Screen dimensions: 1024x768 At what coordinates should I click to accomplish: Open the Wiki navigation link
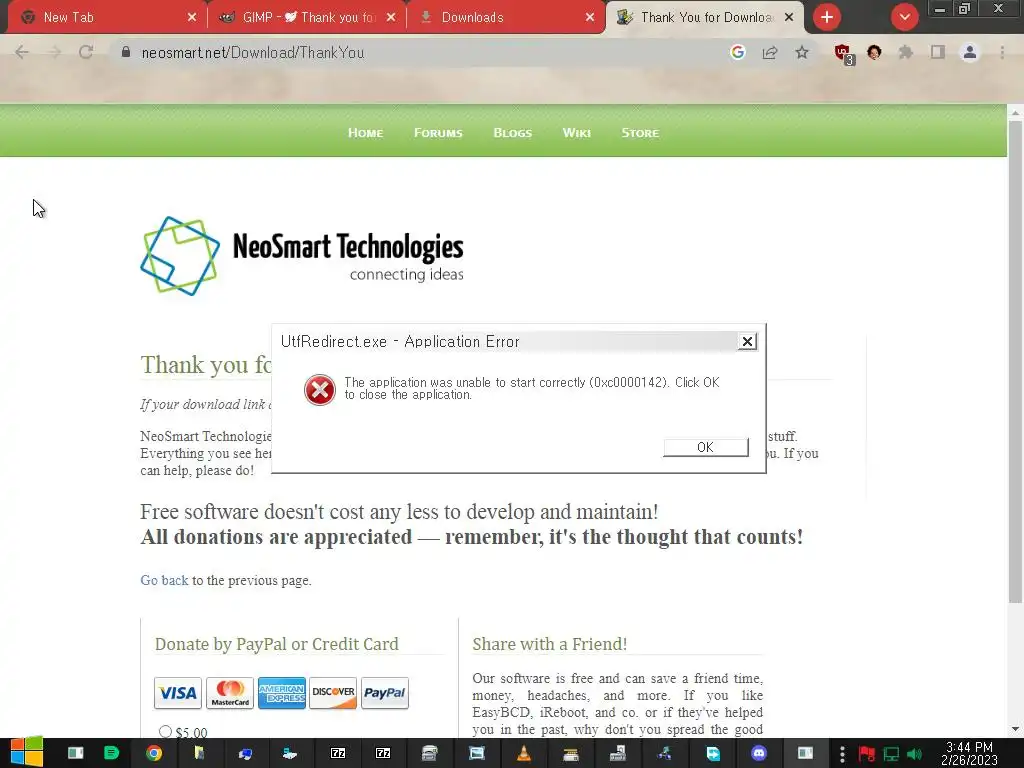pos(577,133)
